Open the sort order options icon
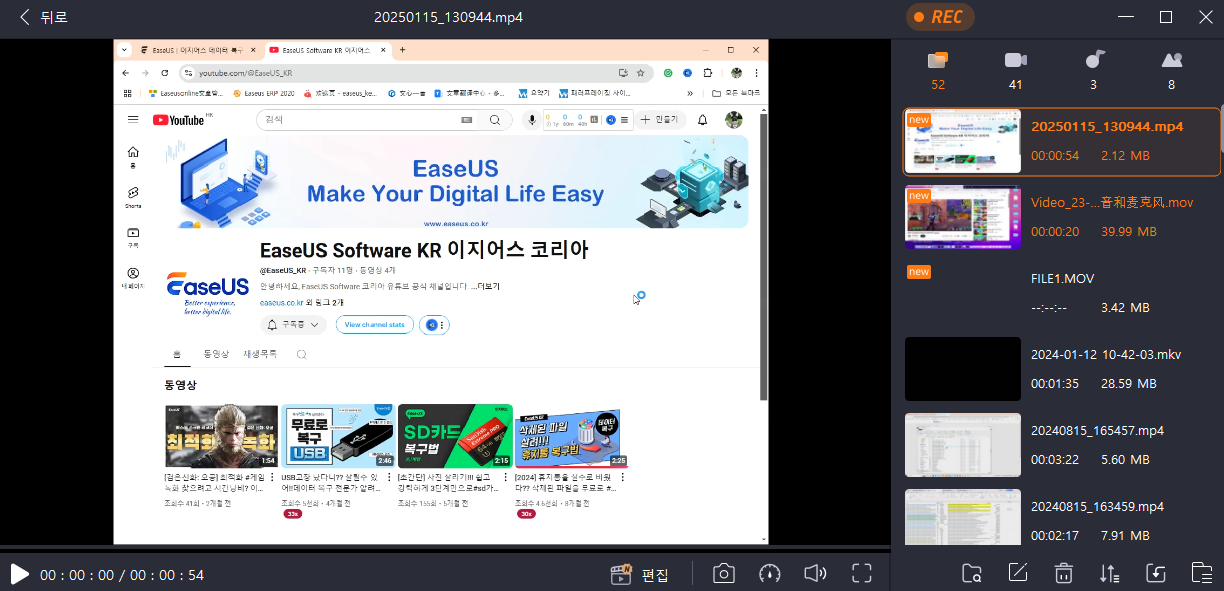 click(1109, 573)
